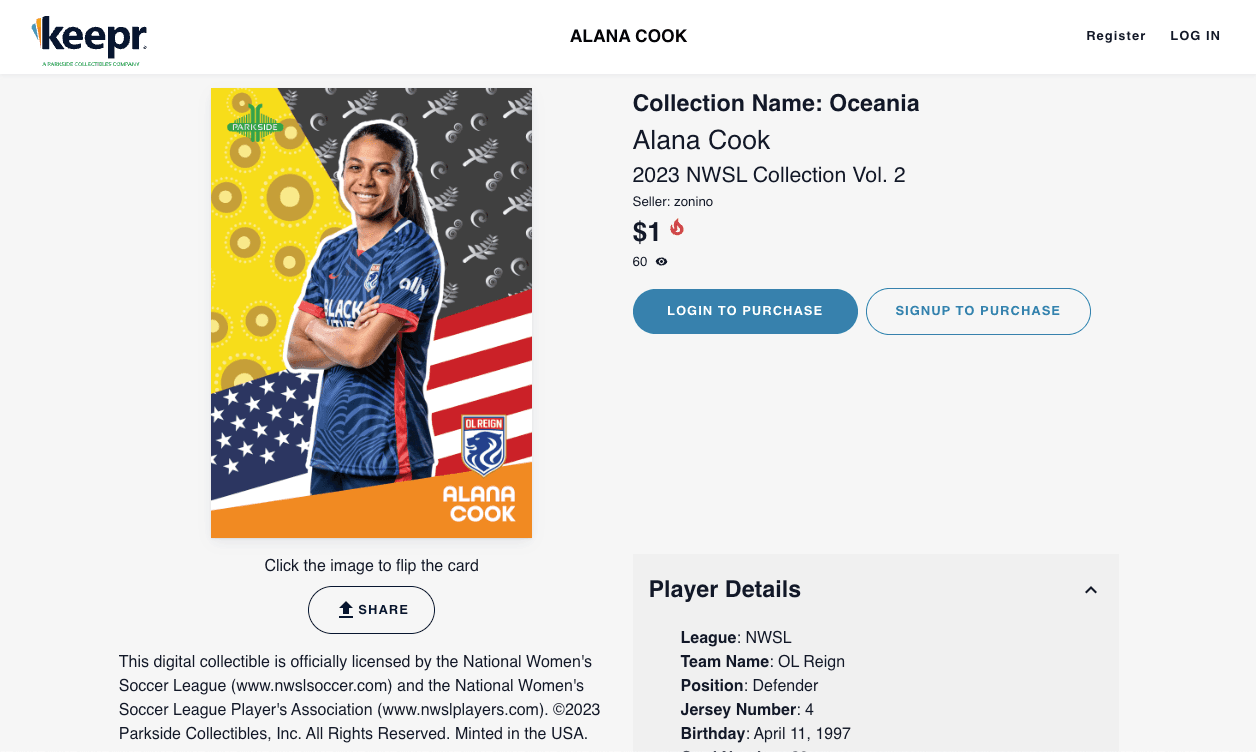Flip the Alana Cook card image
Image resolution: width=1256 pixels, height=752 pixels.
point(371,313)
